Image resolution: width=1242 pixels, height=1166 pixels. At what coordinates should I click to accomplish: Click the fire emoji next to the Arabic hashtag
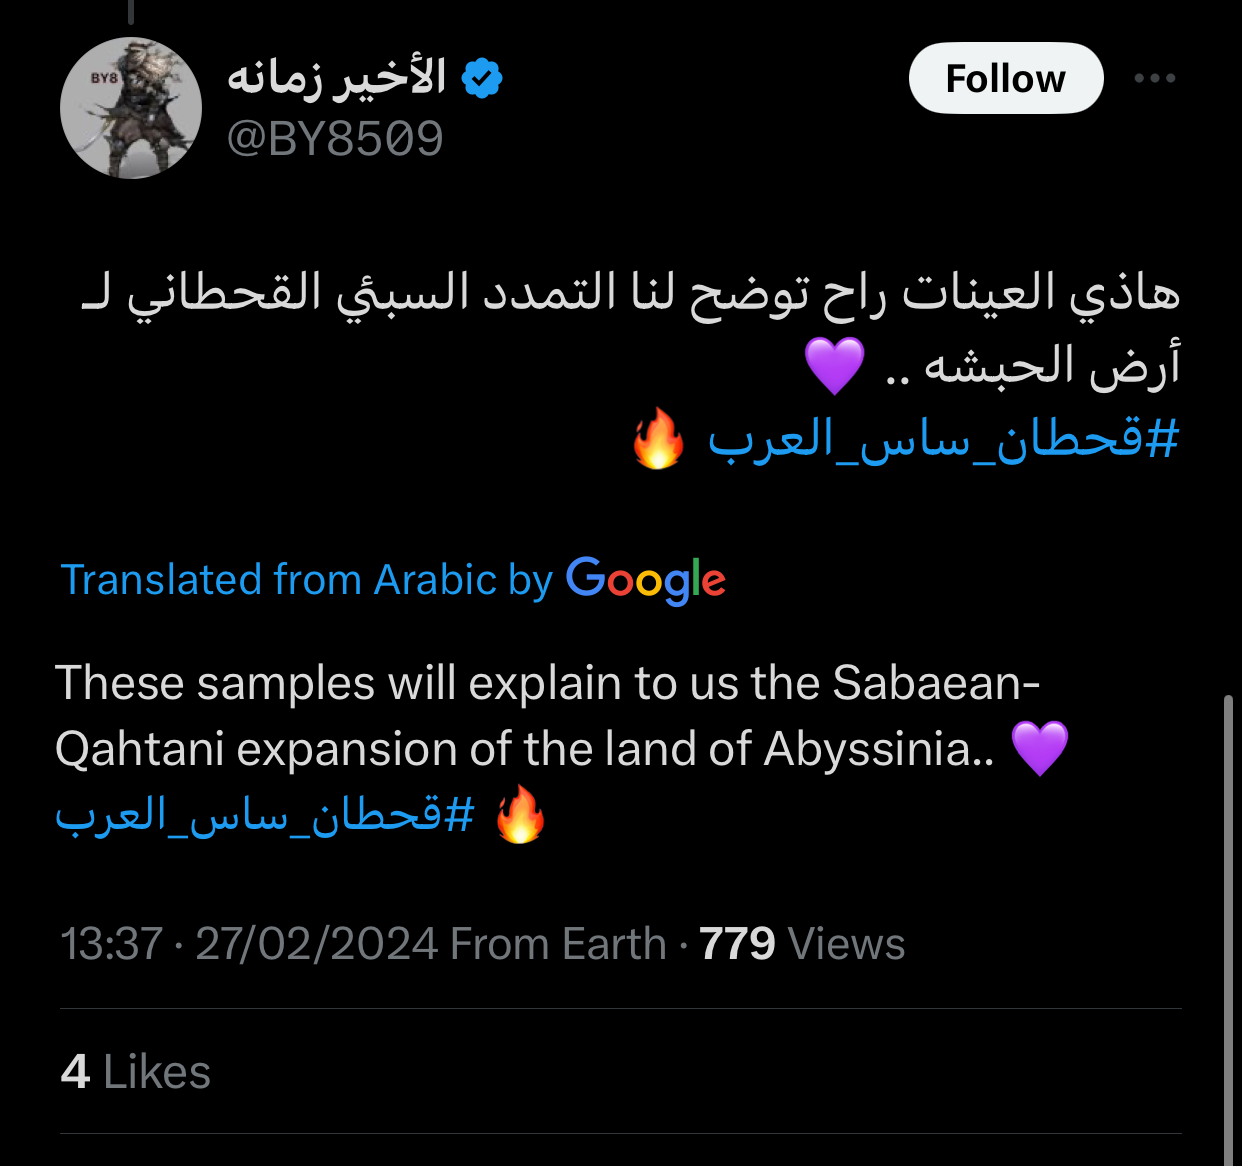(658, 439)
